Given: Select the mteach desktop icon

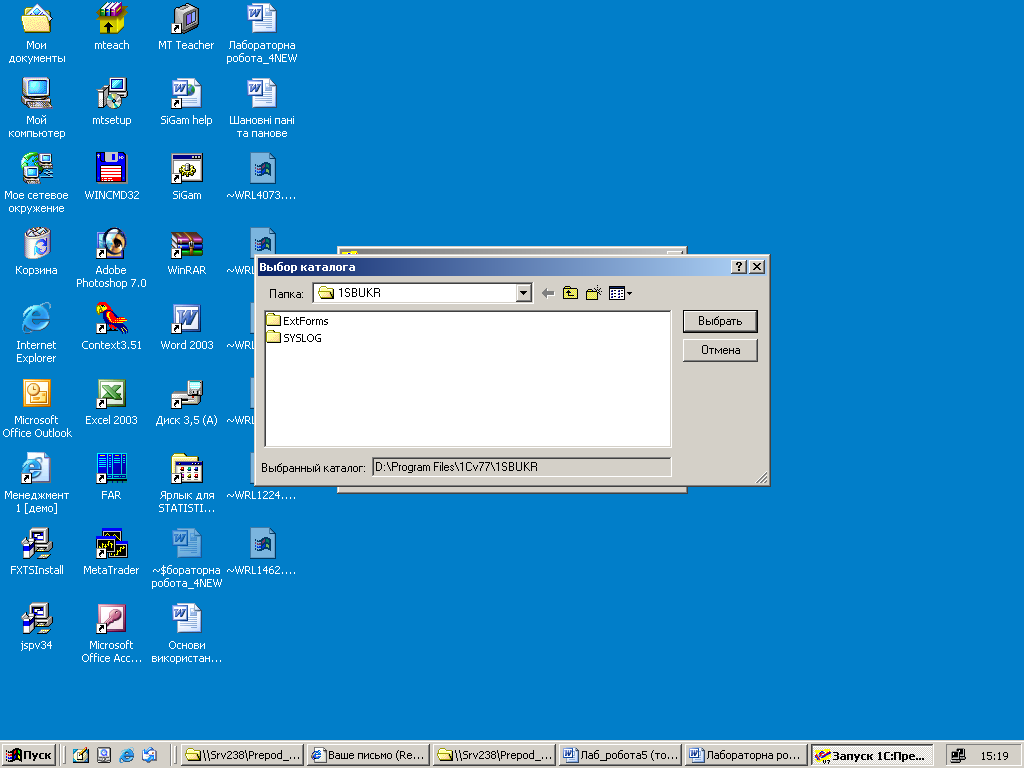Looking at the screenshot, I should (111, 26).
